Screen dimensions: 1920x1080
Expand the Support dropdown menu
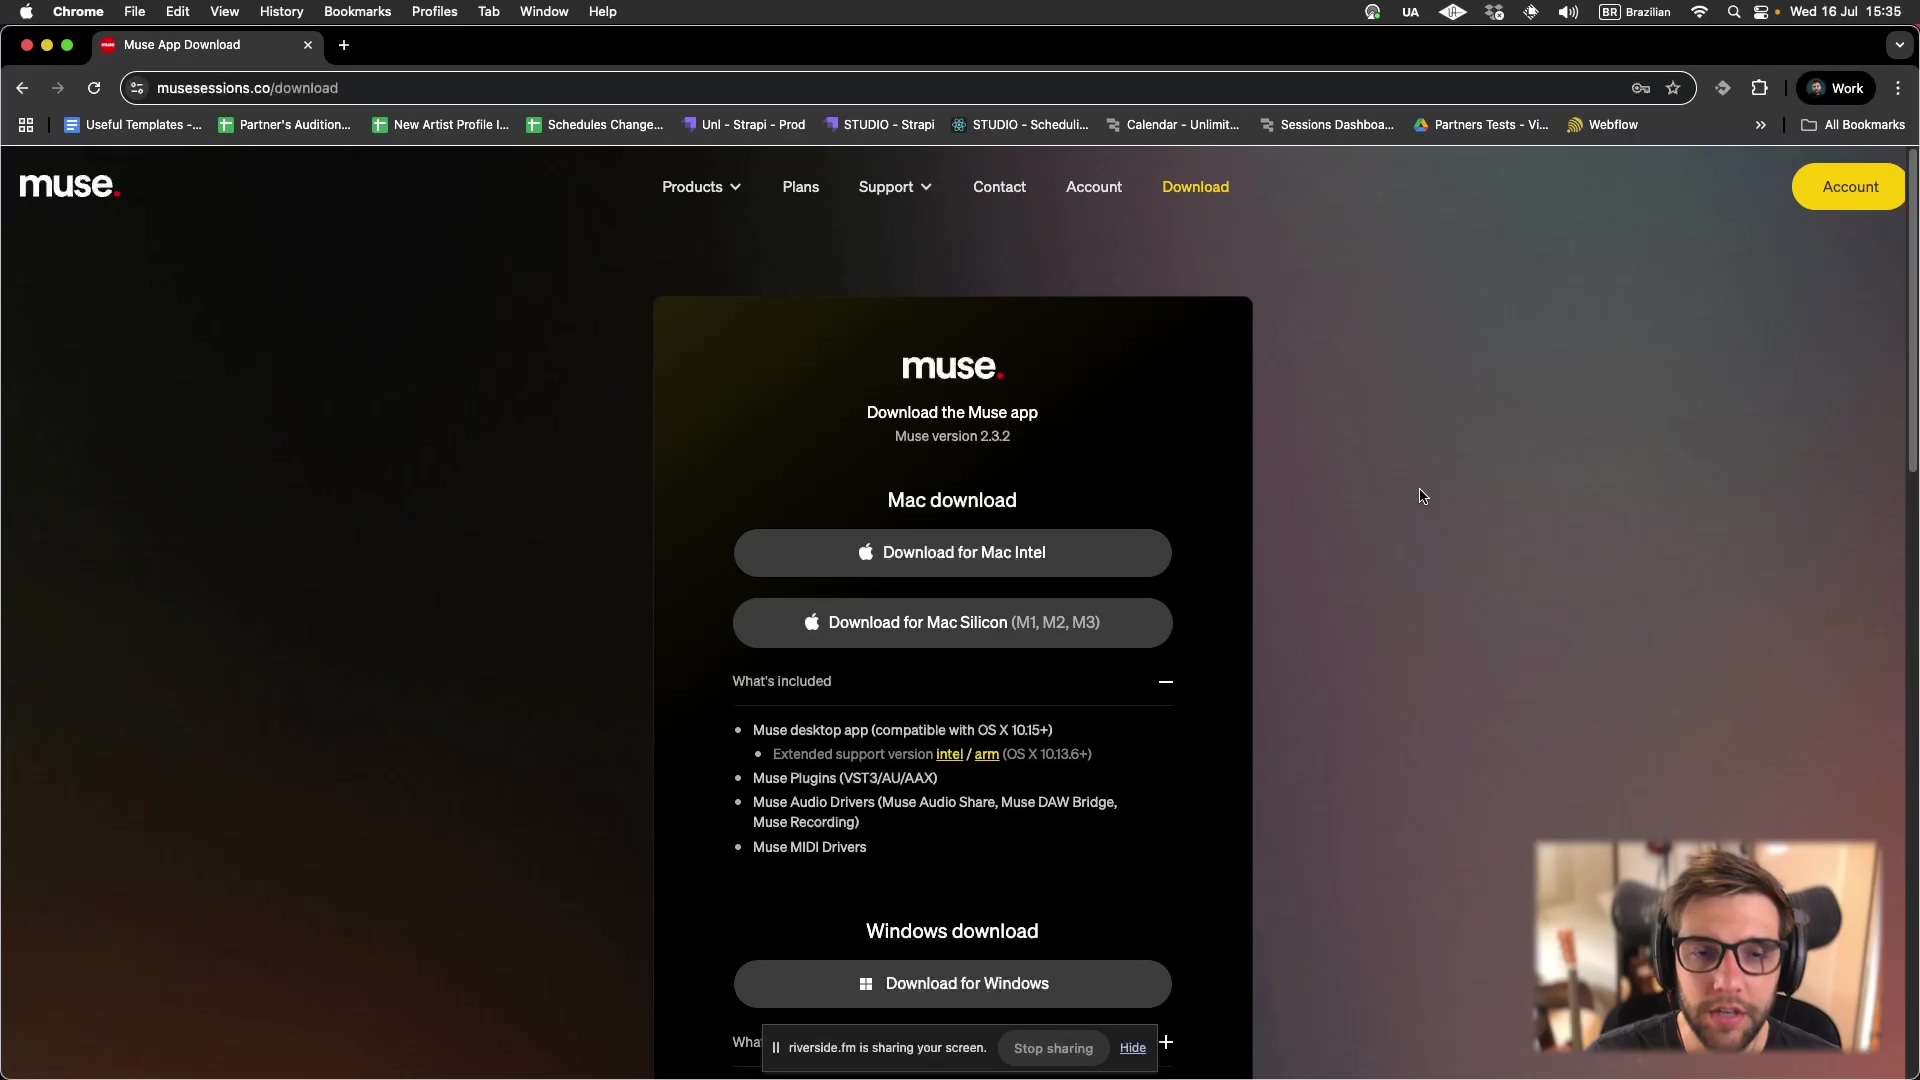click(894, 187)
